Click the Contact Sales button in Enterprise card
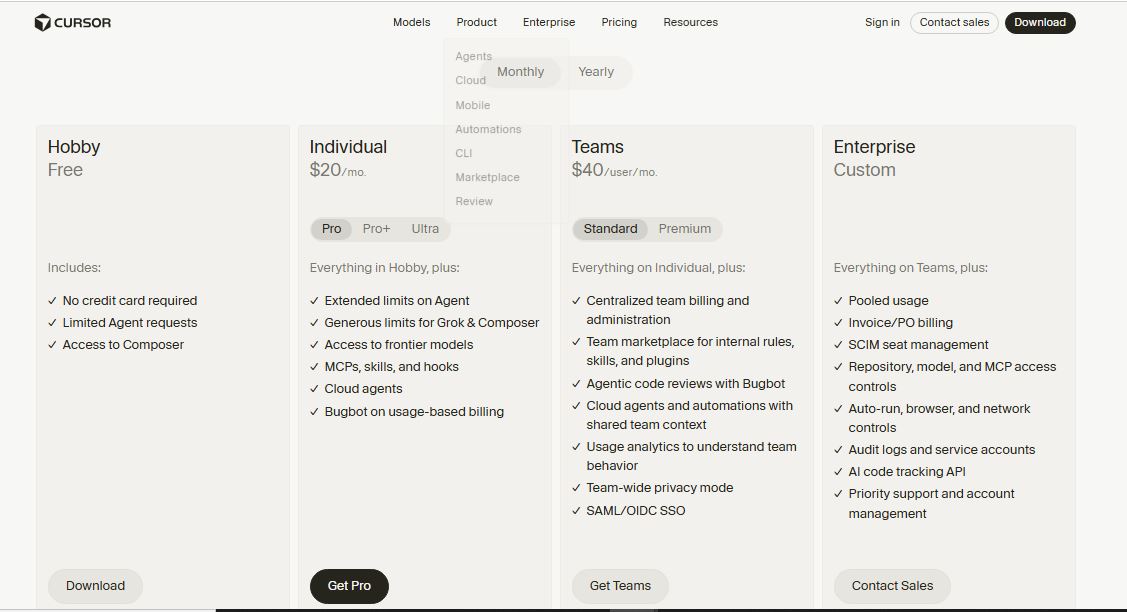The image size is (1127, 612). pos(892,586)
